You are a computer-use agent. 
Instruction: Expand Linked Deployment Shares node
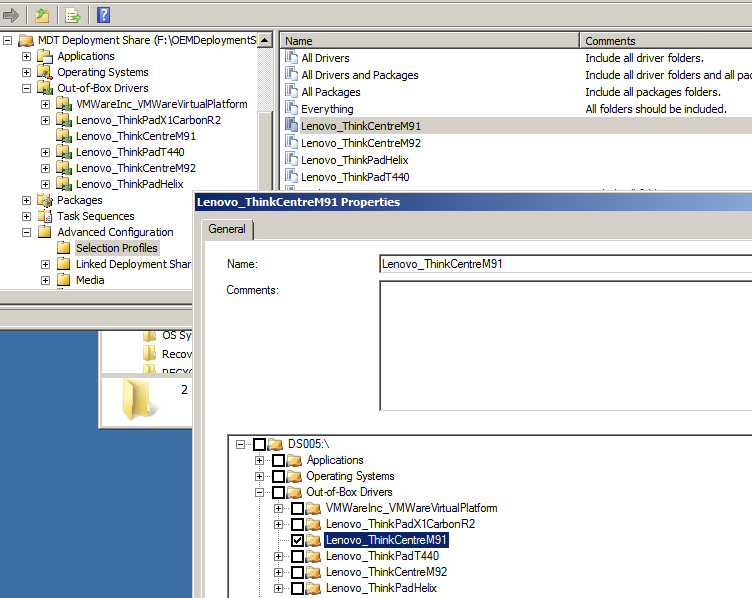click(x=45, y=264)
